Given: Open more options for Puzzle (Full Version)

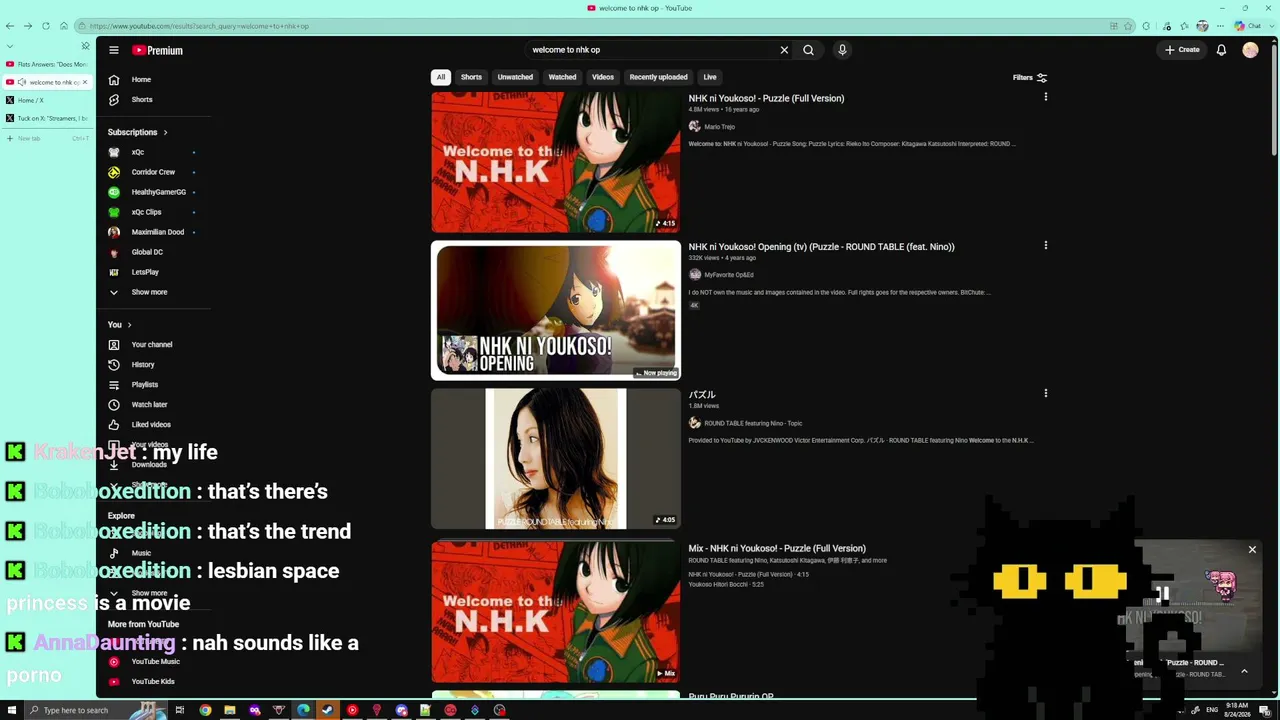Looking at the screenshot, I should [1046, 97].
